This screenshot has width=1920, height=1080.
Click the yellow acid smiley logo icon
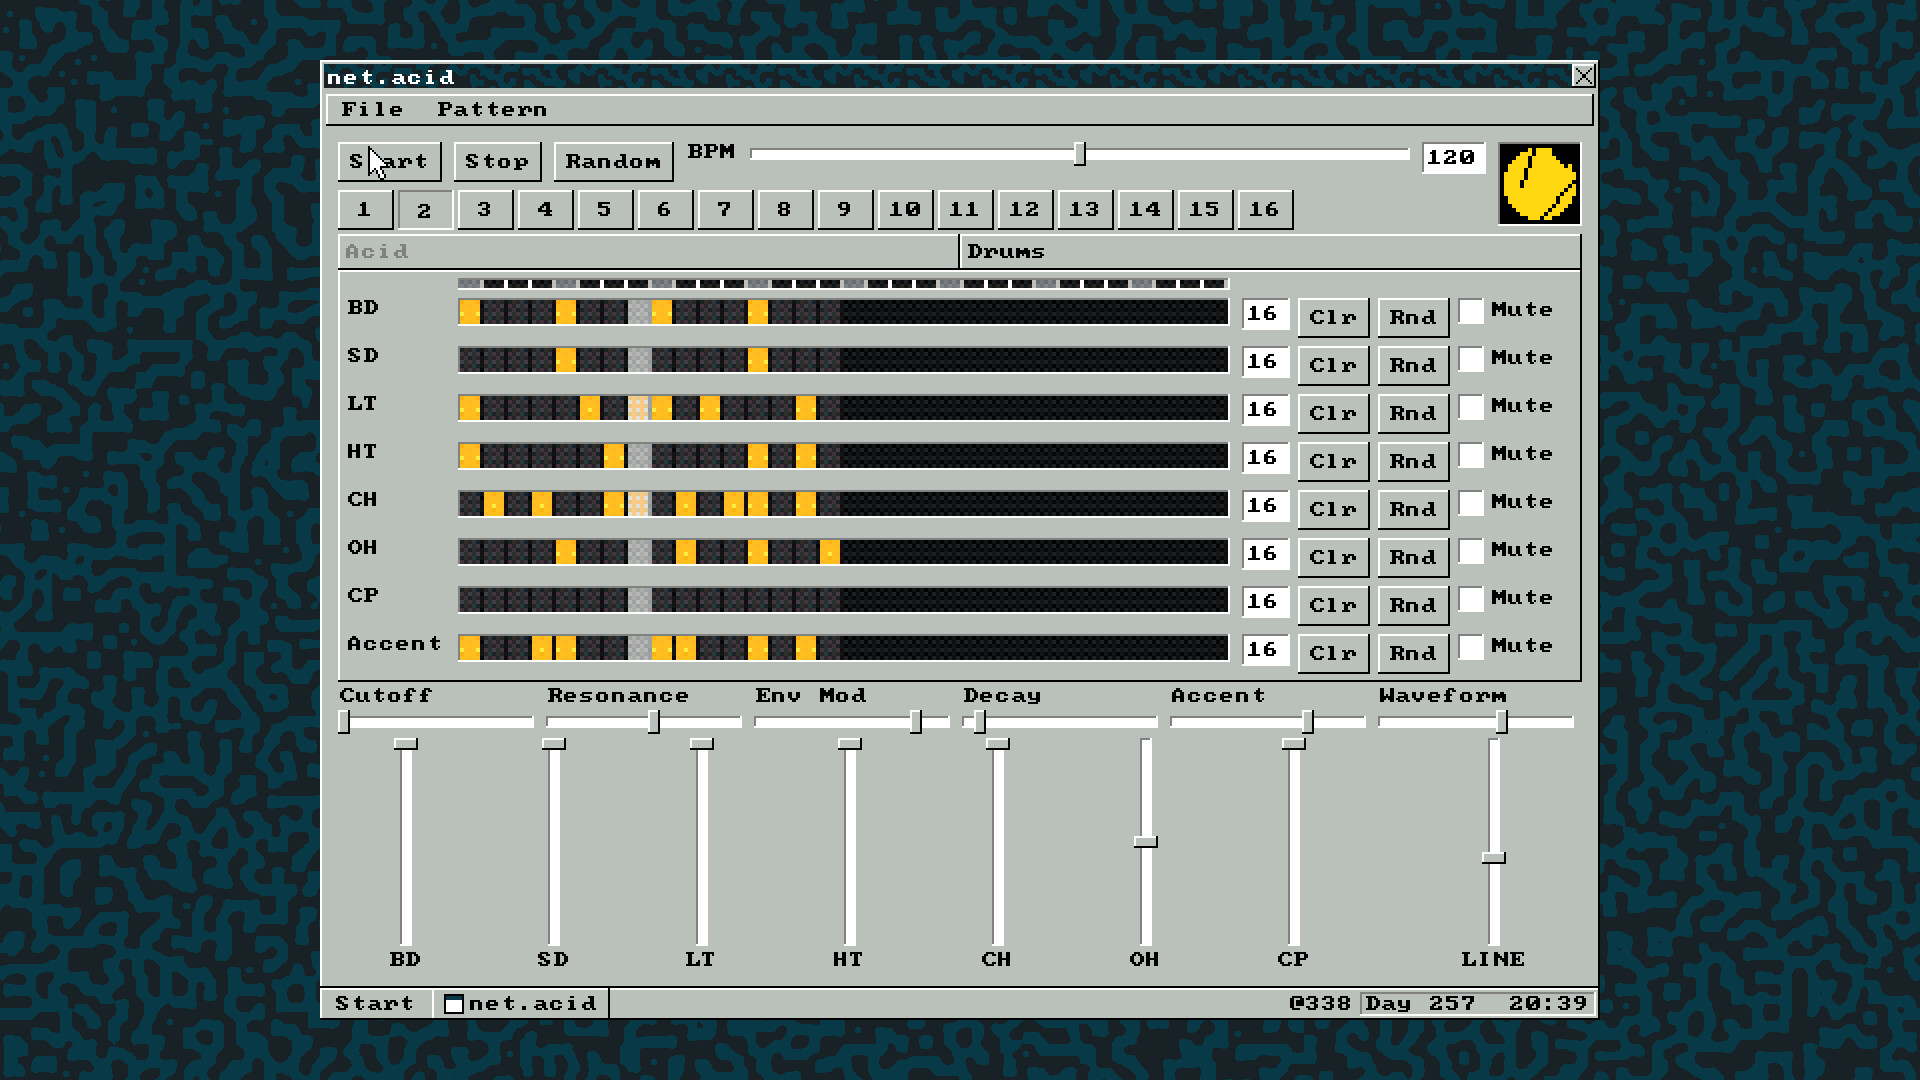[1540, 184]
